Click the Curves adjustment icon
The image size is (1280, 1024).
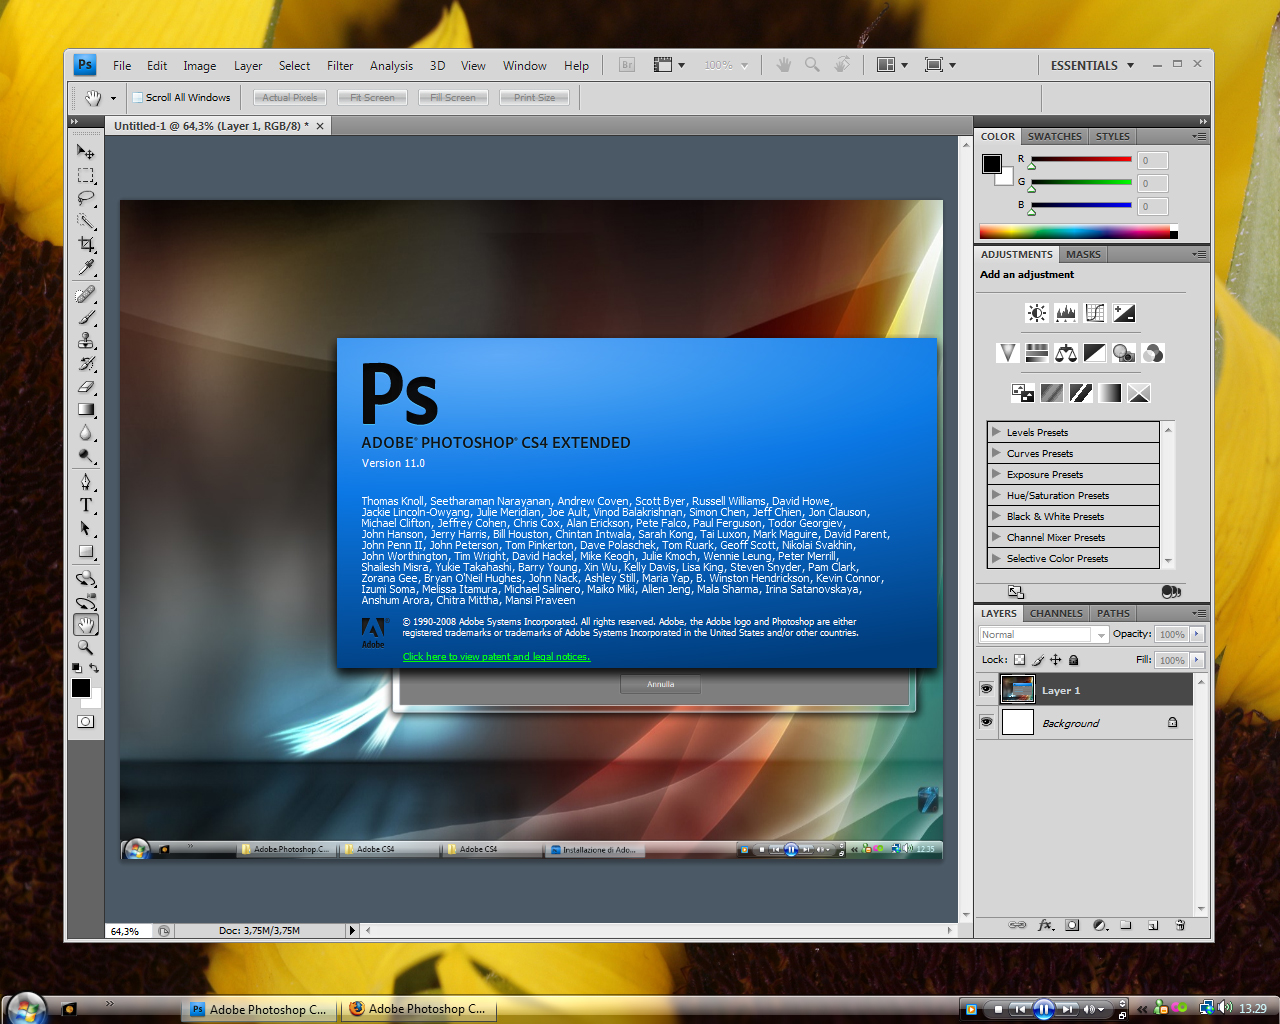(x=1095, y=313)
